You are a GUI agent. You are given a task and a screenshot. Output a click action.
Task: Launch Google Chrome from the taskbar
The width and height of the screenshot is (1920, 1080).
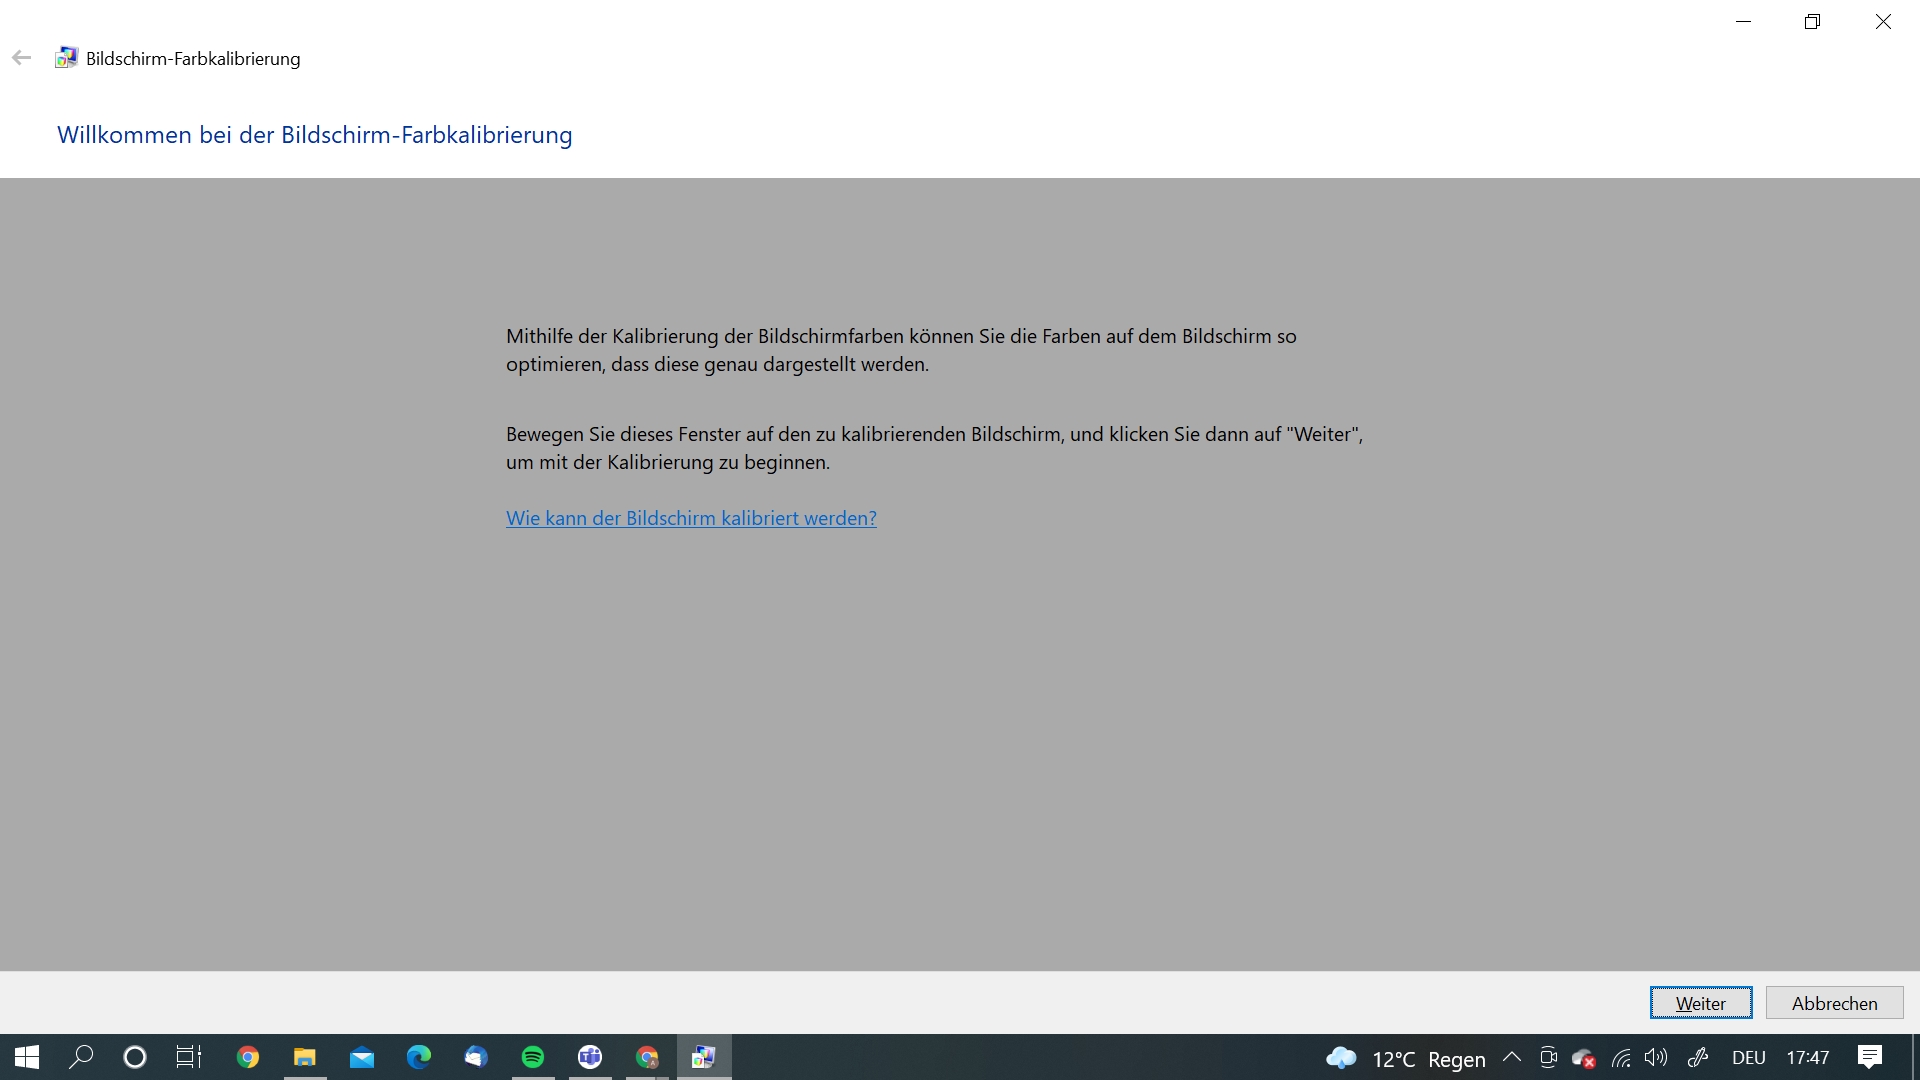(247, 1057)
